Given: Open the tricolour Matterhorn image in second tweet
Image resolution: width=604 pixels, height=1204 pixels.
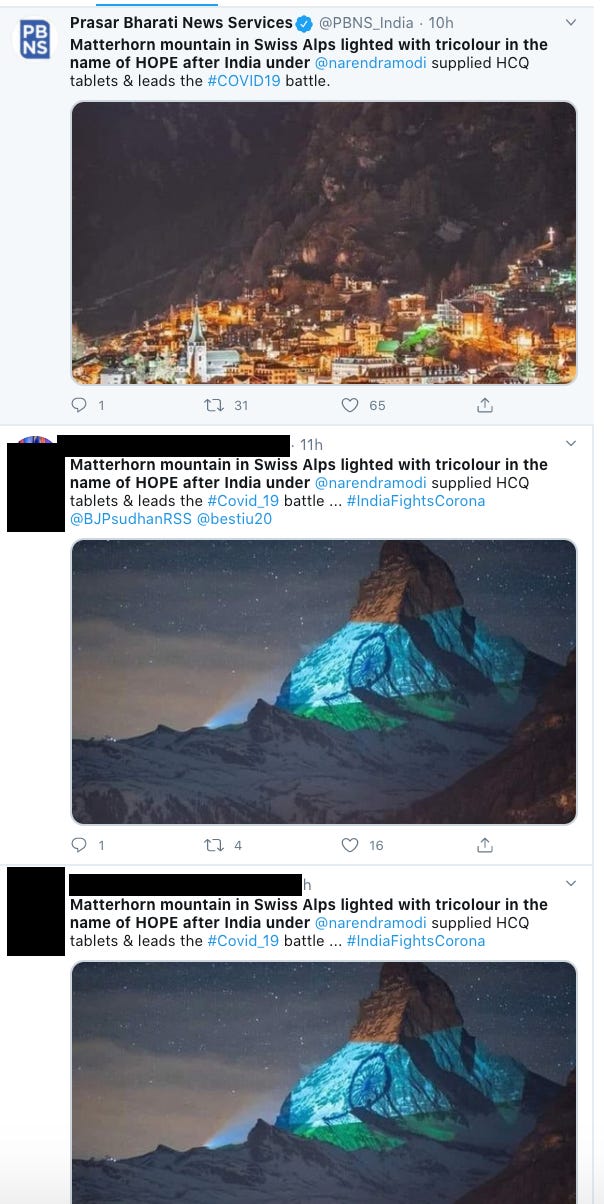Looking at the screenshot, I should click(x=324, y=682).
